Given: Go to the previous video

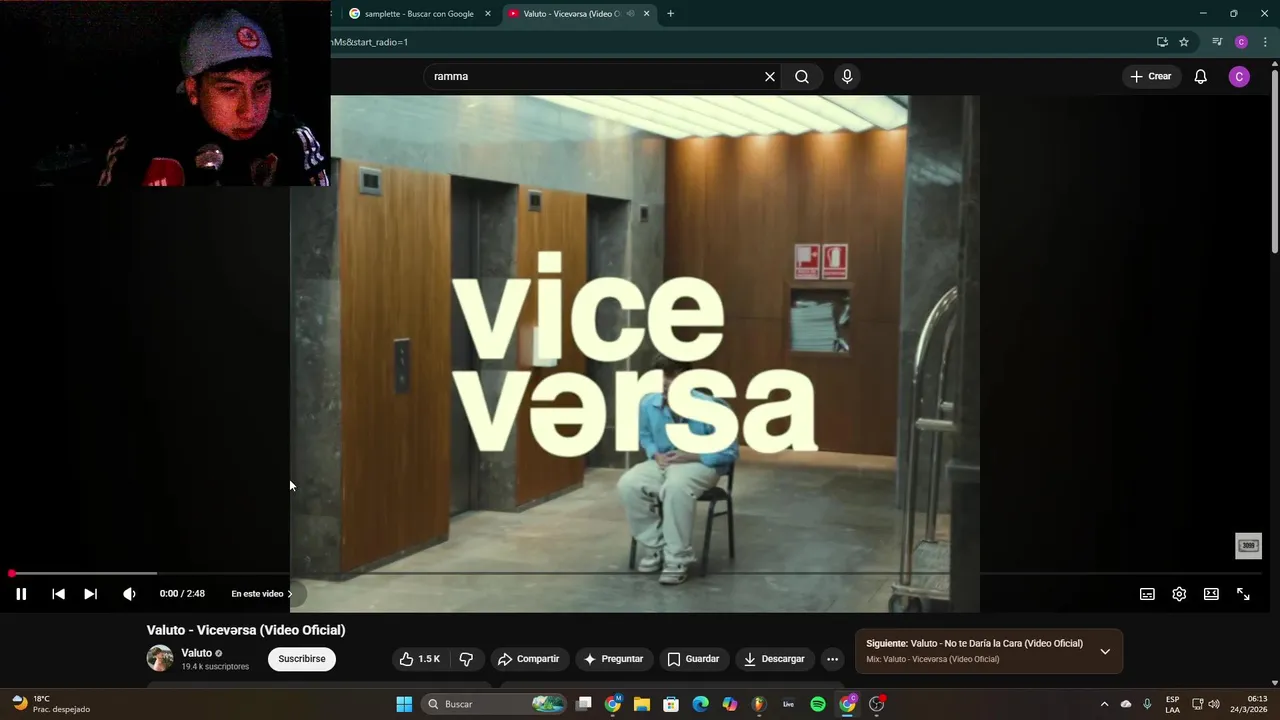Looking at the screenshot, I should [58, 594].
